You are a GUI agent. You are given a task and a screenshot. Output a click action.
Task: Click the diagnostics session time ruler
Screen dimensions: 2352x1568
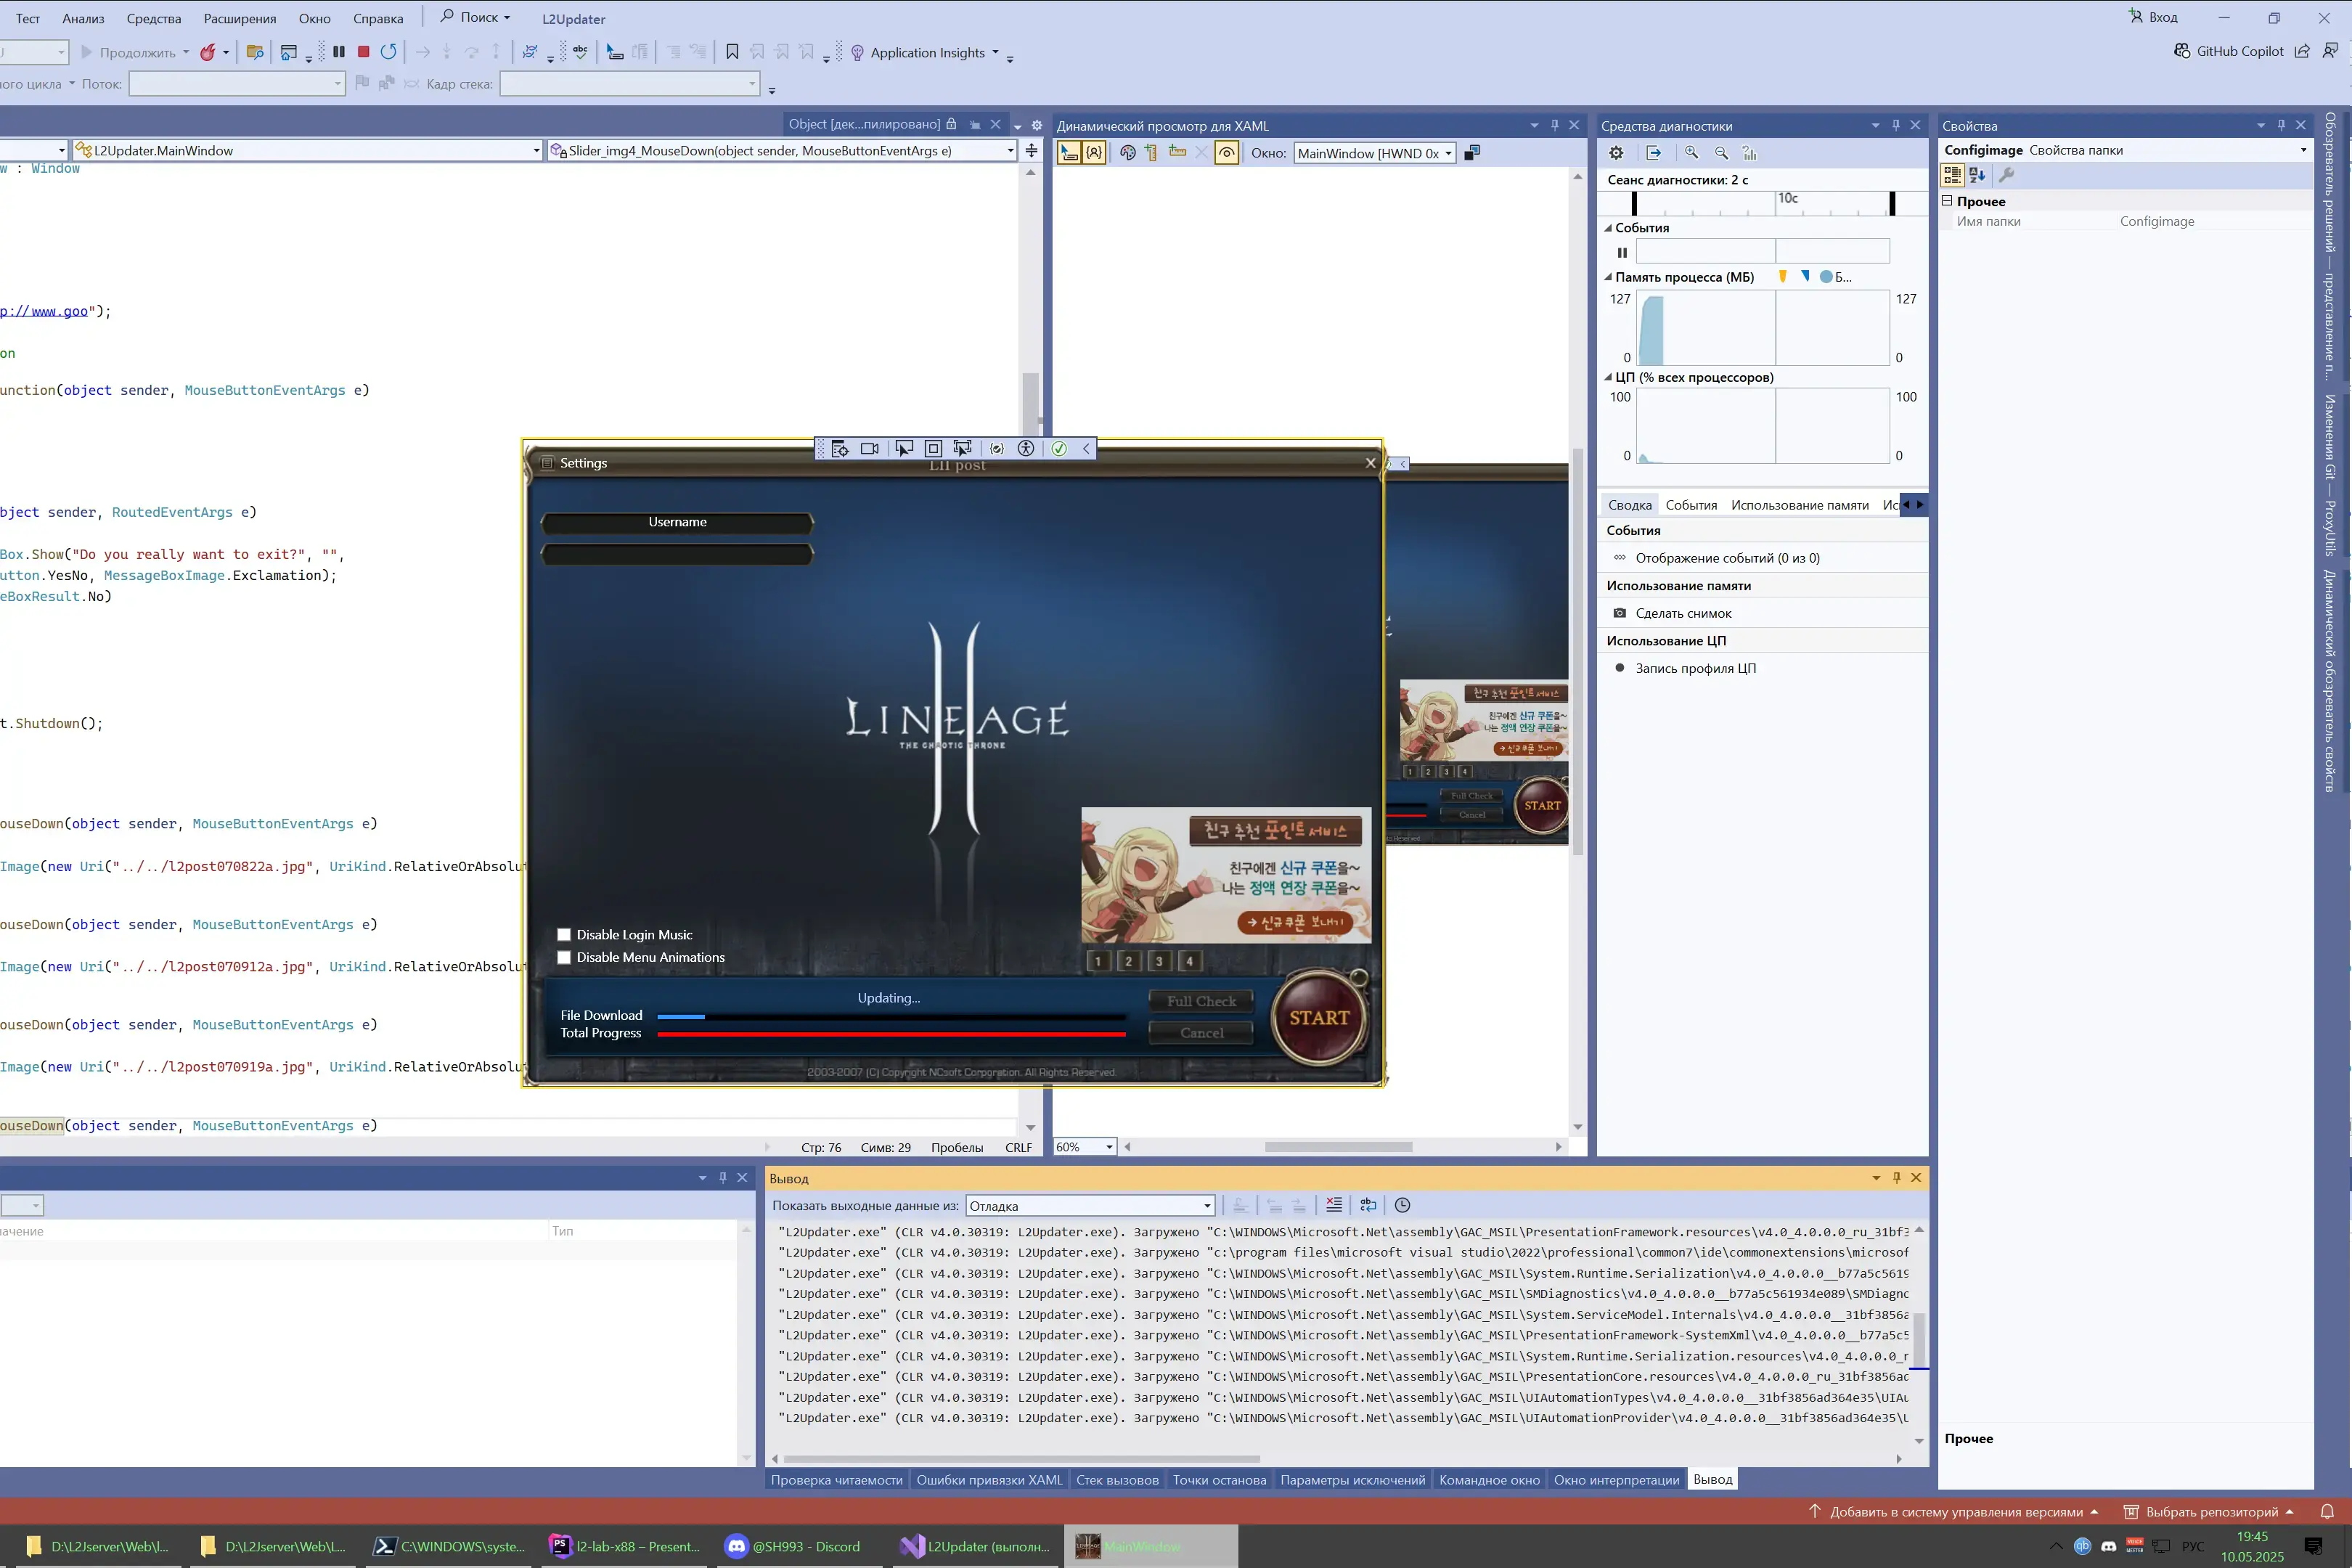[1763, 203]
